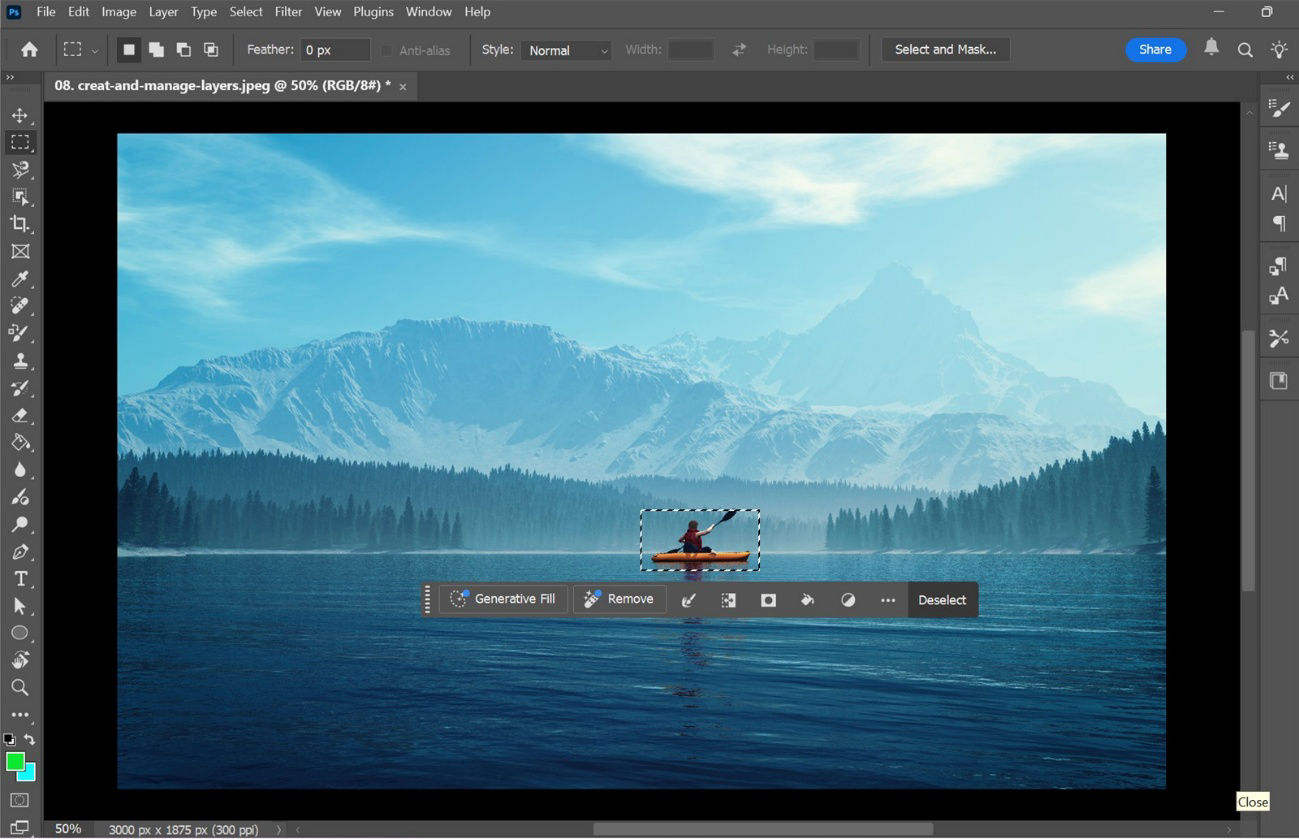Screen dimensions: 1299x839
Task: Select the Type tool
Action: [x=20, y=578]
